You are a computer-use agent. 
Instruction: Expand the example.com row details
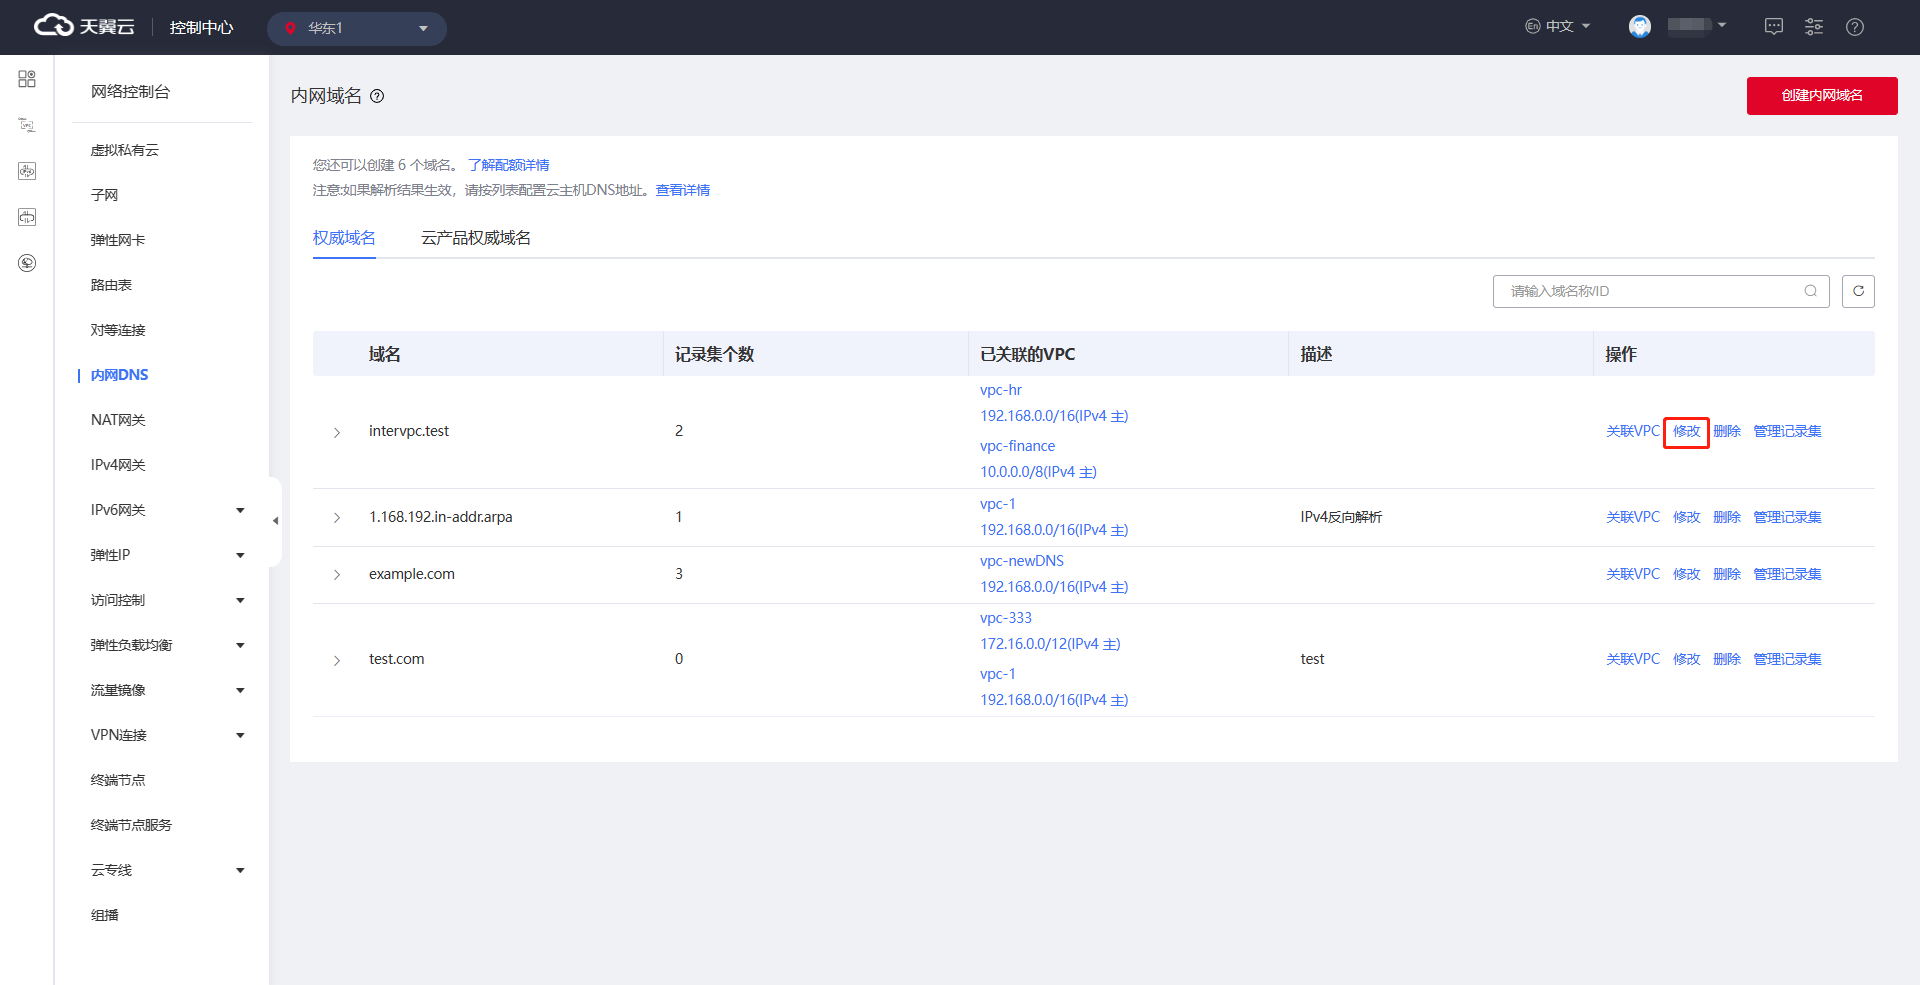coord(337,575)
